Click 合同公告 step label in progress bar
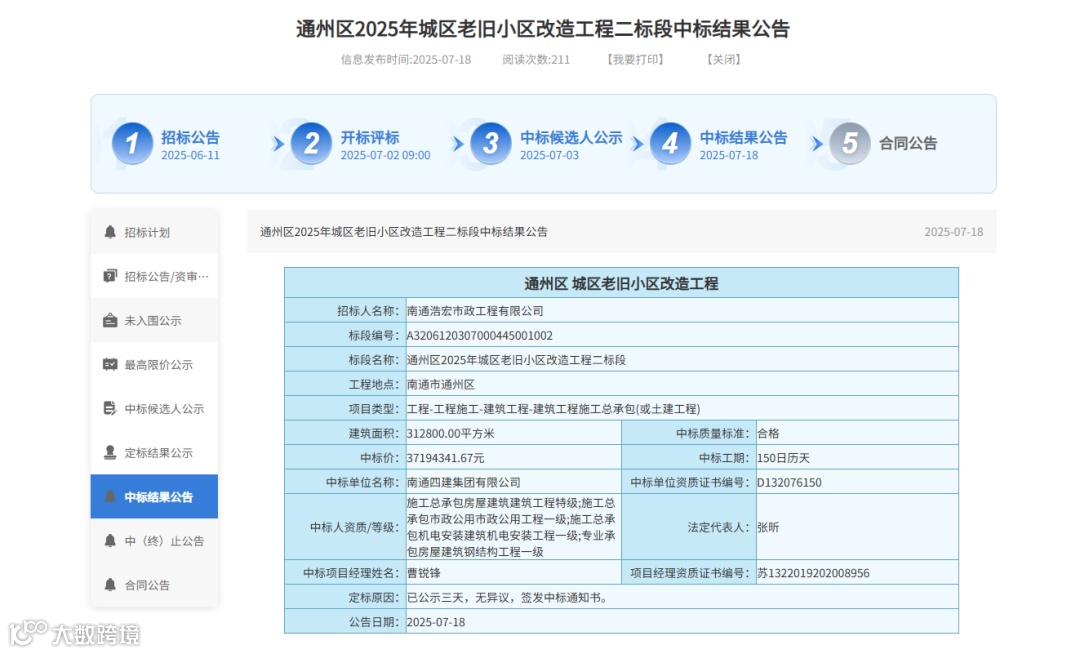 [x=908, y=143]
